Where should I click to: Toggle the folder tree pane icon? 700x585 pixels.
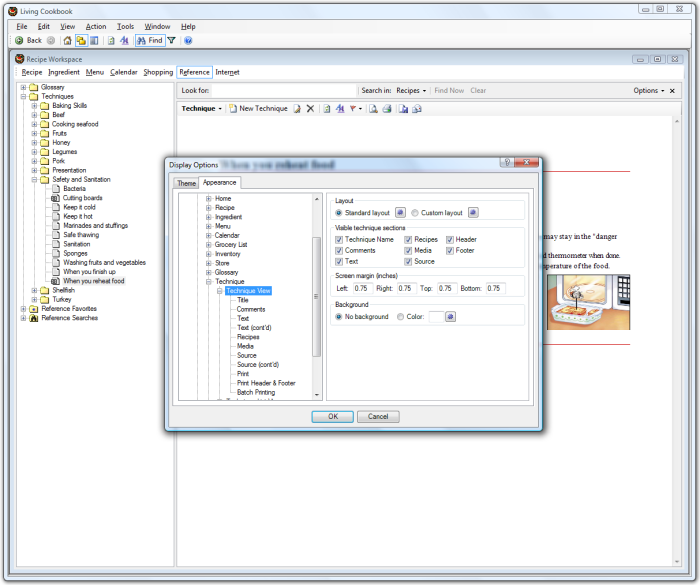click(81, 41)
